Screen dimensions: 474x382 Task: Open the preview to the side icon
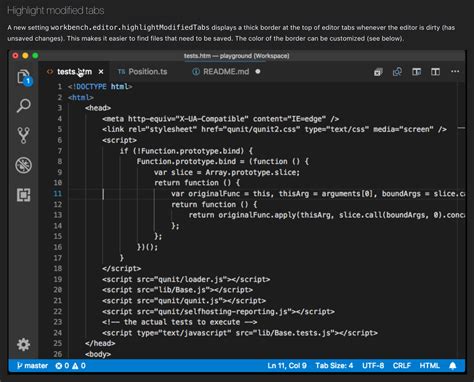point(416,72)
